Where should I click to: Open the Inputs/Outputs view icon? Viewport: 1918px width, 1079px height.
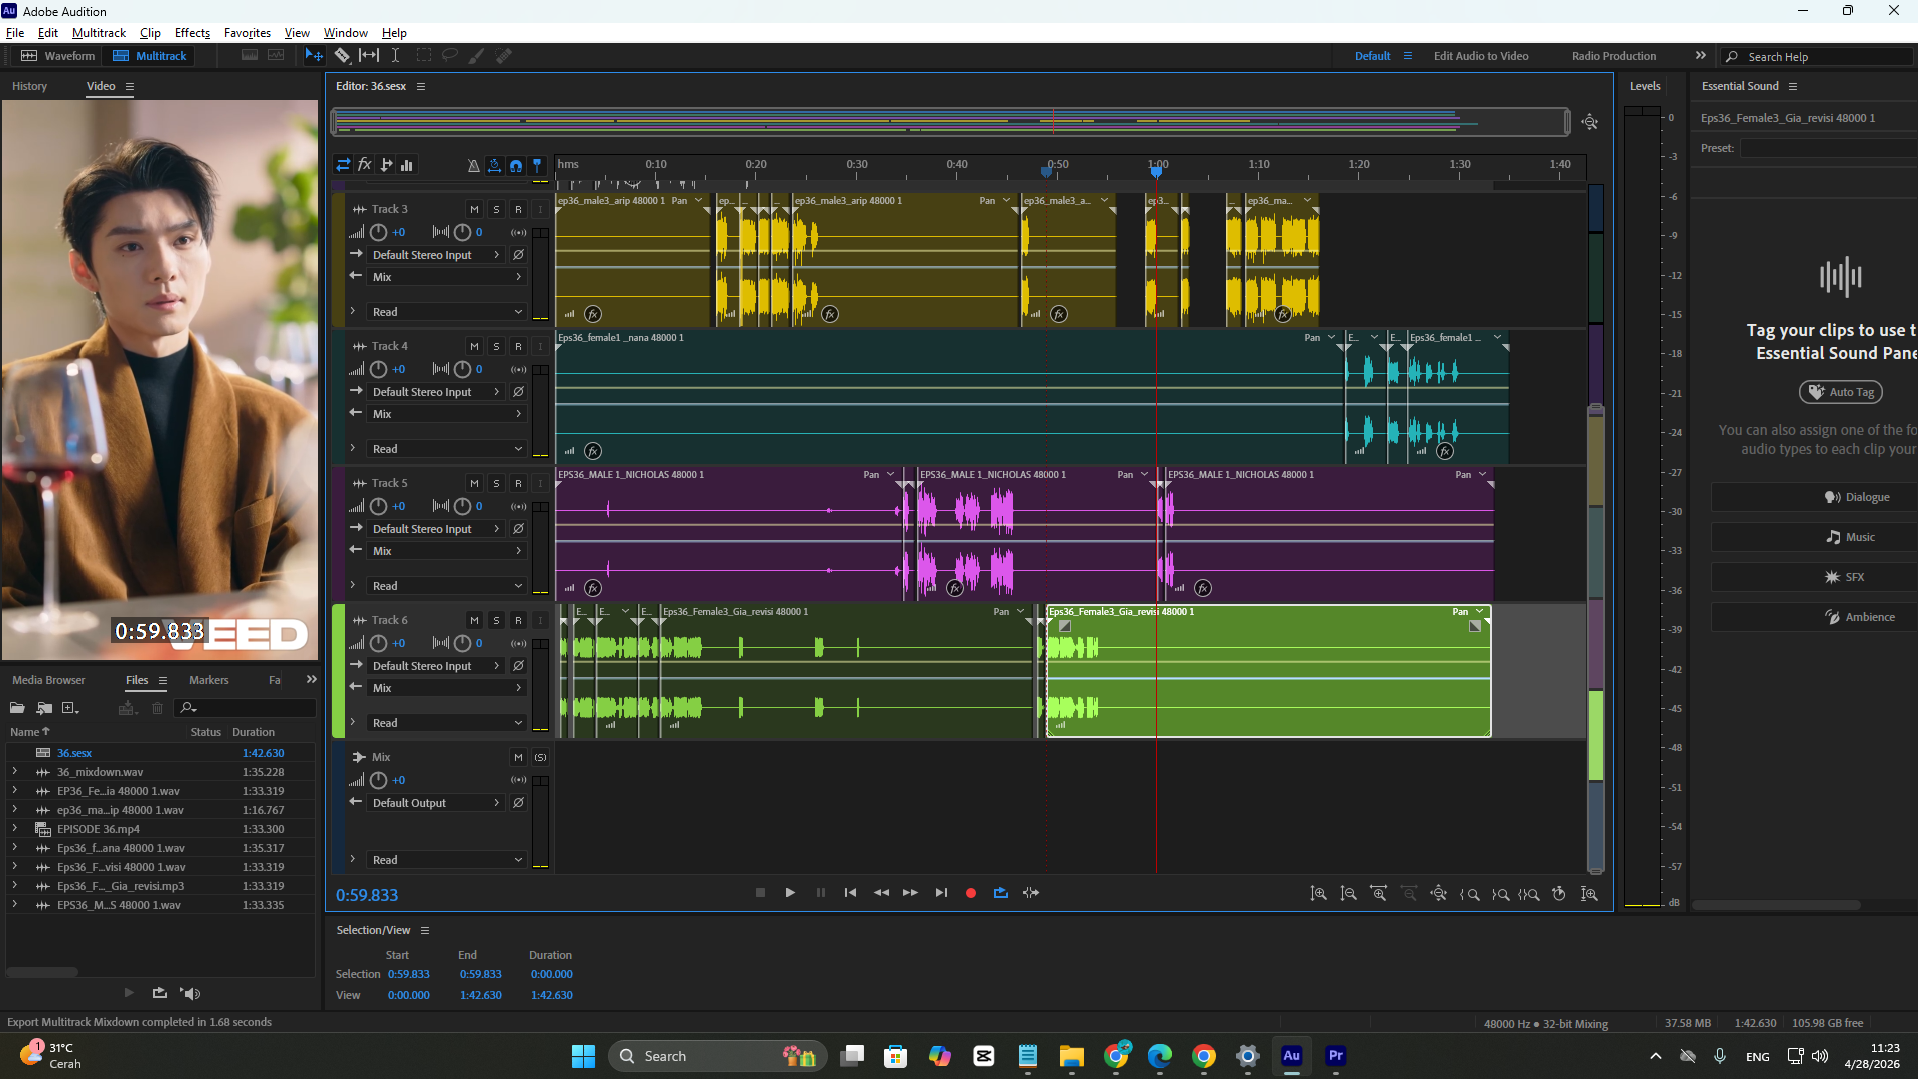pyautogui.click(x=343, y=165)
